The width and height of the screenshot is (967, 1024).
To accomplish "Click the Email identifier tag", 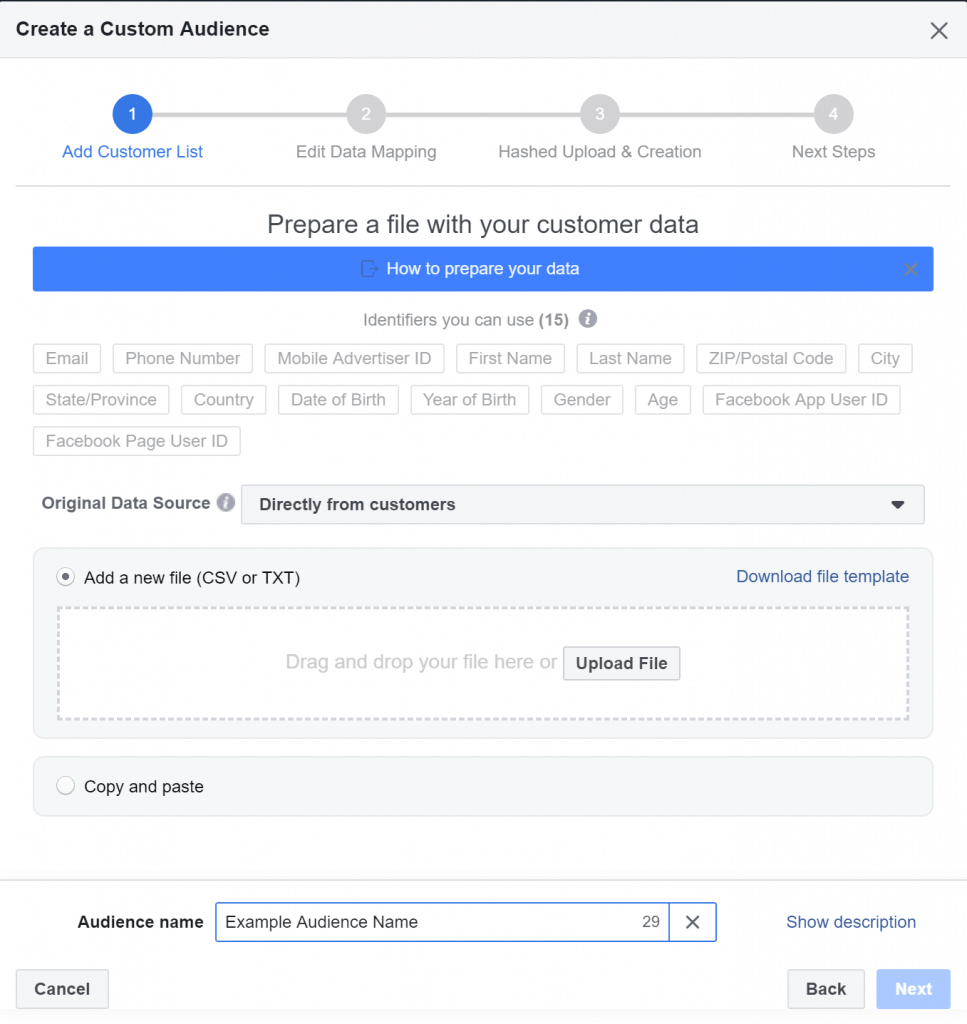I will pos(67,359).
